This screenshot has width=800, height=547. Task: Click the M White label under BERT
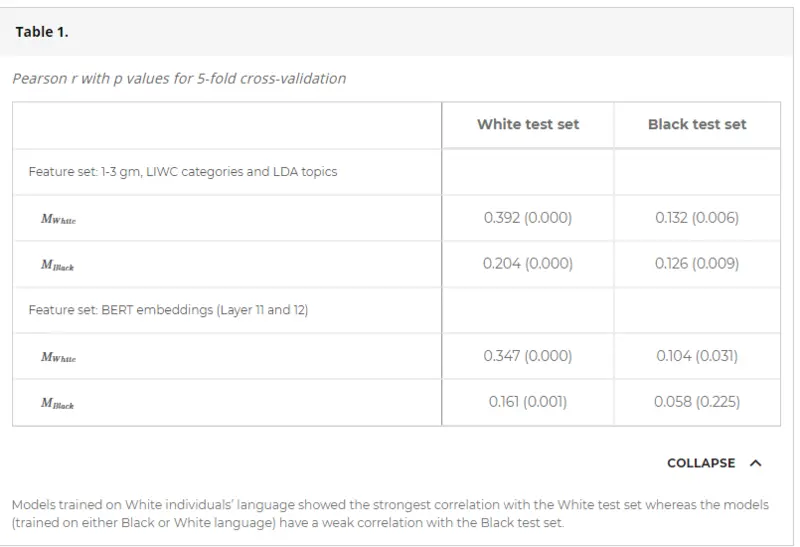click(x=58, y=357)
